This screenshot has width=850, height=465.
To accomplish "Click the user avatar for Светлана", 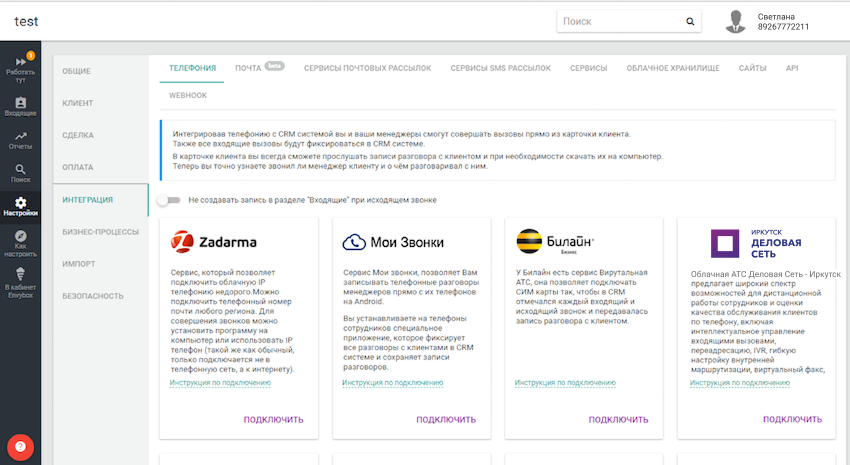I will (736, 21).
